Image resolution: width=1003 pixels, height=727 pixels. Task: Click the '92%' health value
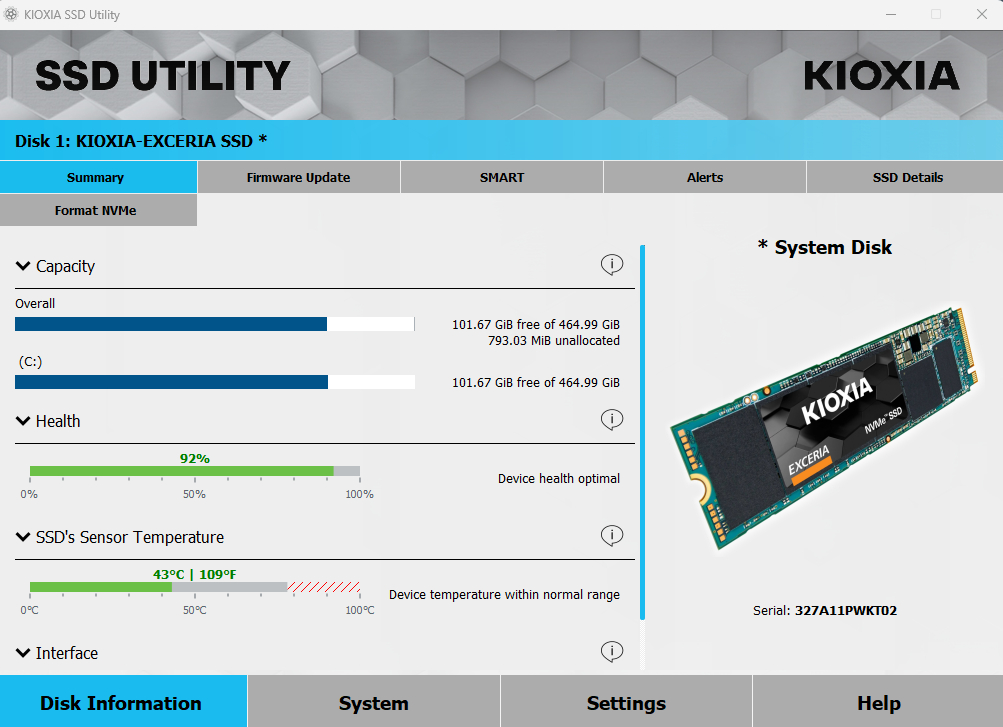(194, 458)
